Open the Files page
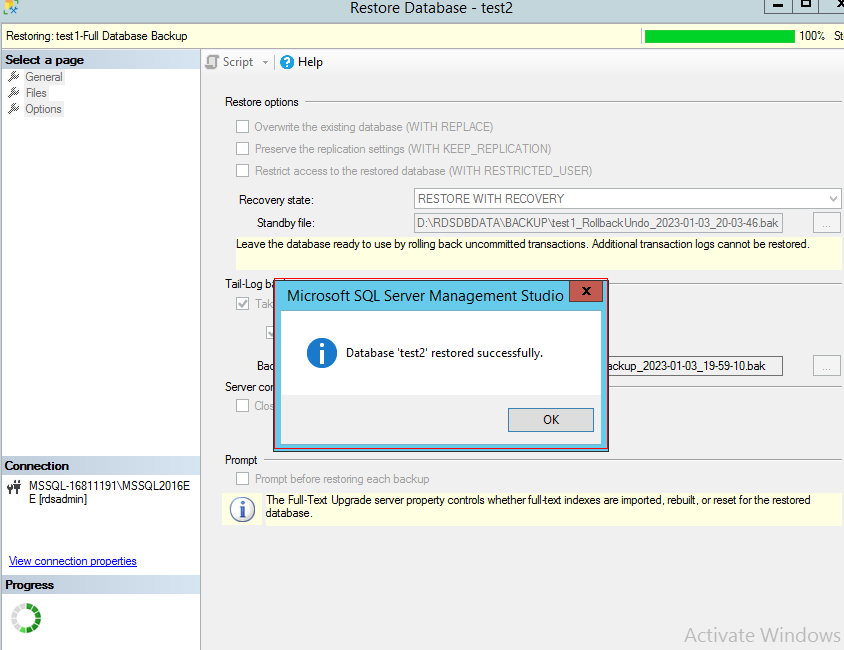 (x=36, y=93)
